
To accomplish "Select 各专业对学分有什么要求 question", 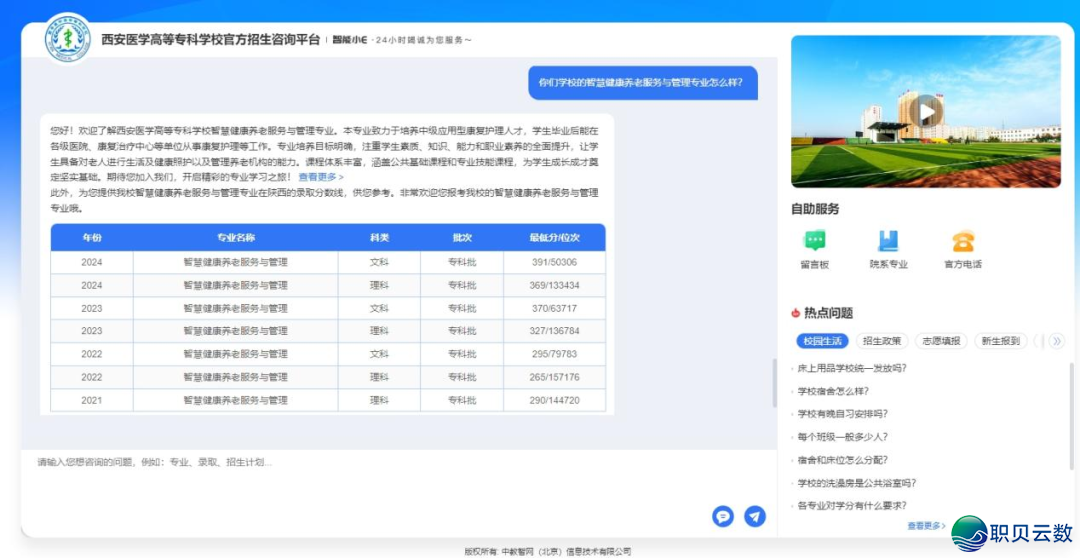I will [852, 505].
